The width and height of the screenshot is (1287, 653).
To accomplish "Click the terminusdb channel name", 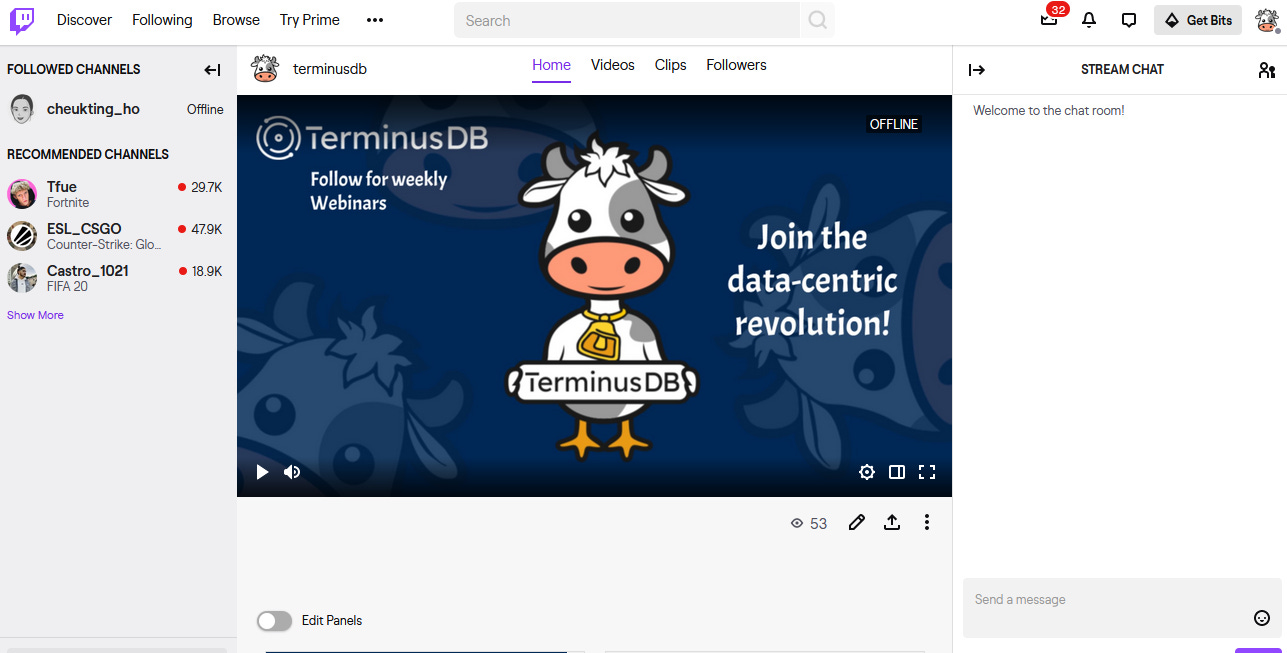I will (330, 69).
